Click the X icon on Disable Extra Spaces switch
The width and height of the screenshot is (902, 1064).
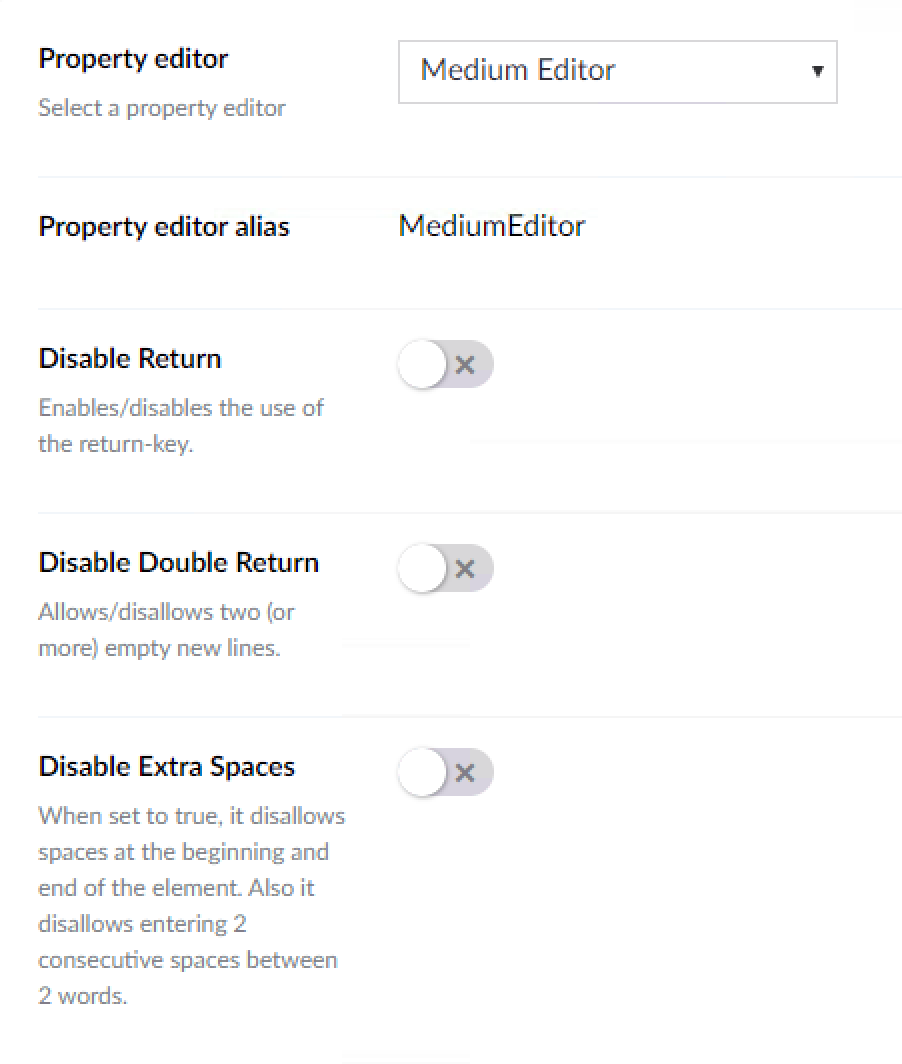(x=465, y=772)
